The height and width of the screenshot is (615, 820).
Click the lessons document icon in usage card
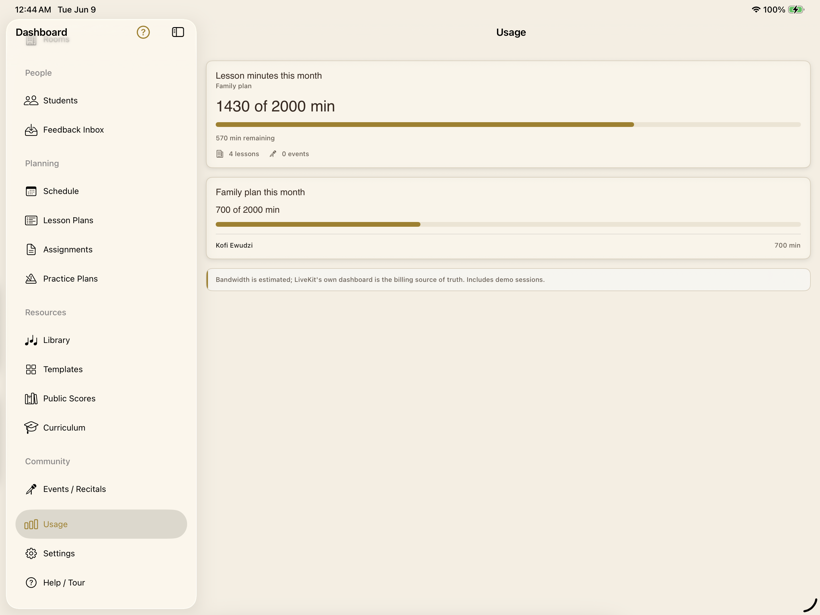pyautogui.click(x=220, y=154)
